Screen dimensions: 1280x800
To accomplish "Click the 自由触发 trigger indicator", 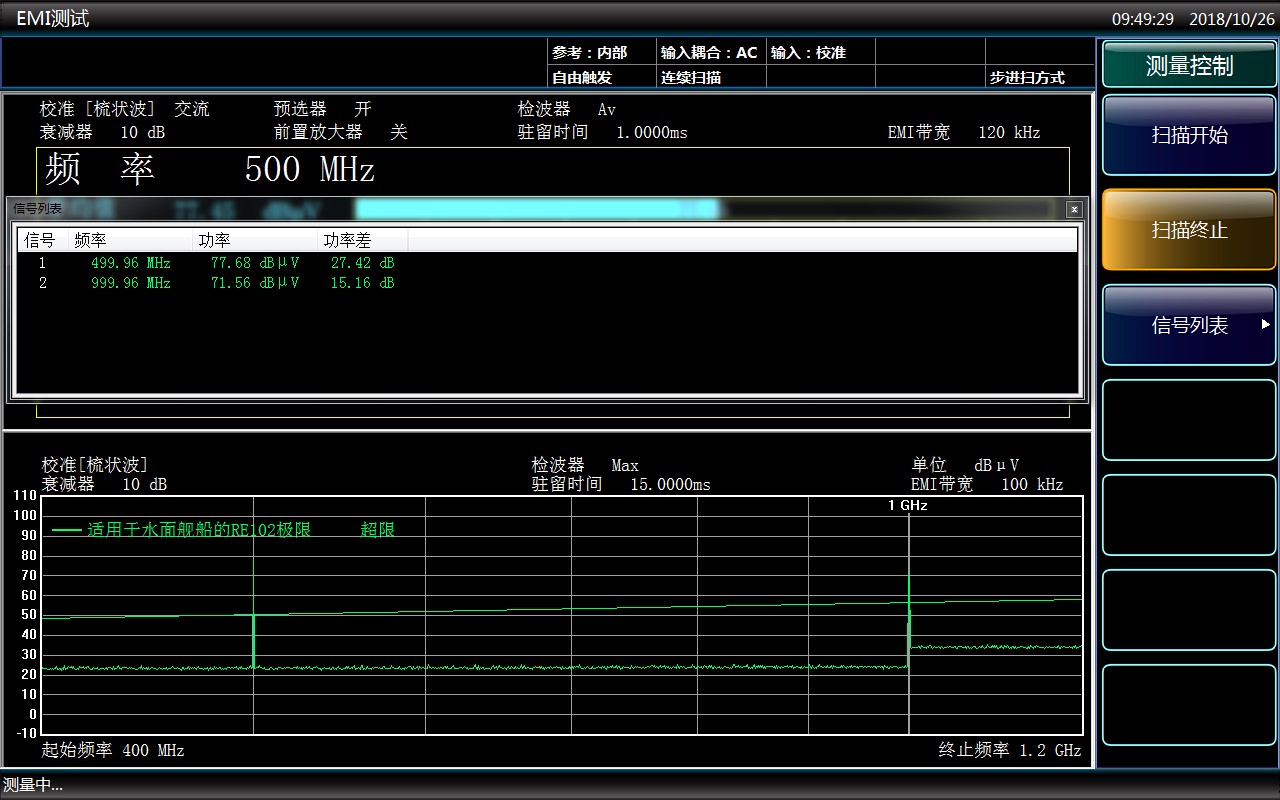I will (582, 77).
